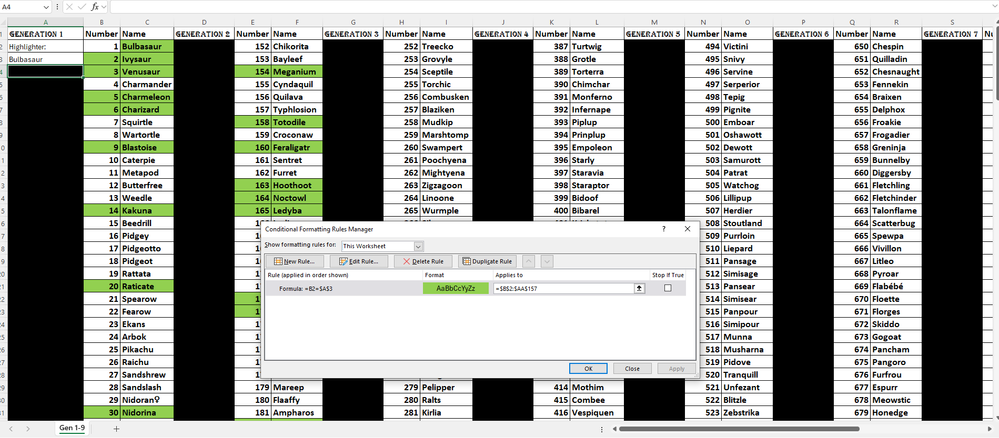Open Edit Rule for the selected rule

(359, 261)
